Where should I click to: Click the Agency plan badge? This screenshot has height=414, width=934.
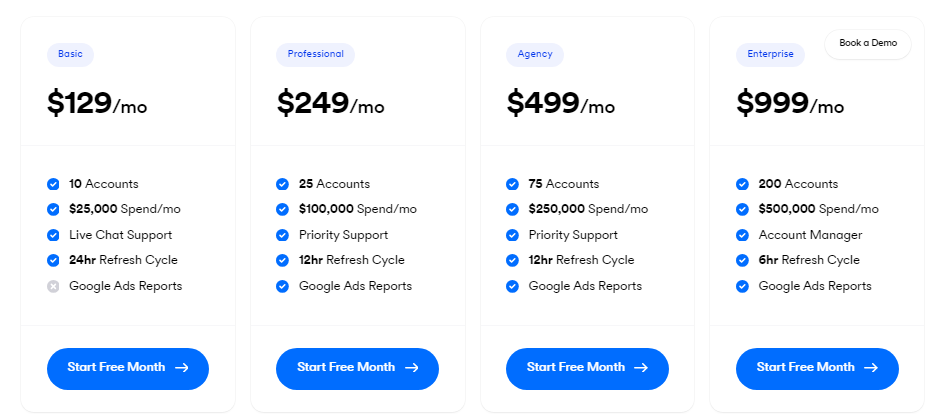pyautogui.click(x=535, y=54)
